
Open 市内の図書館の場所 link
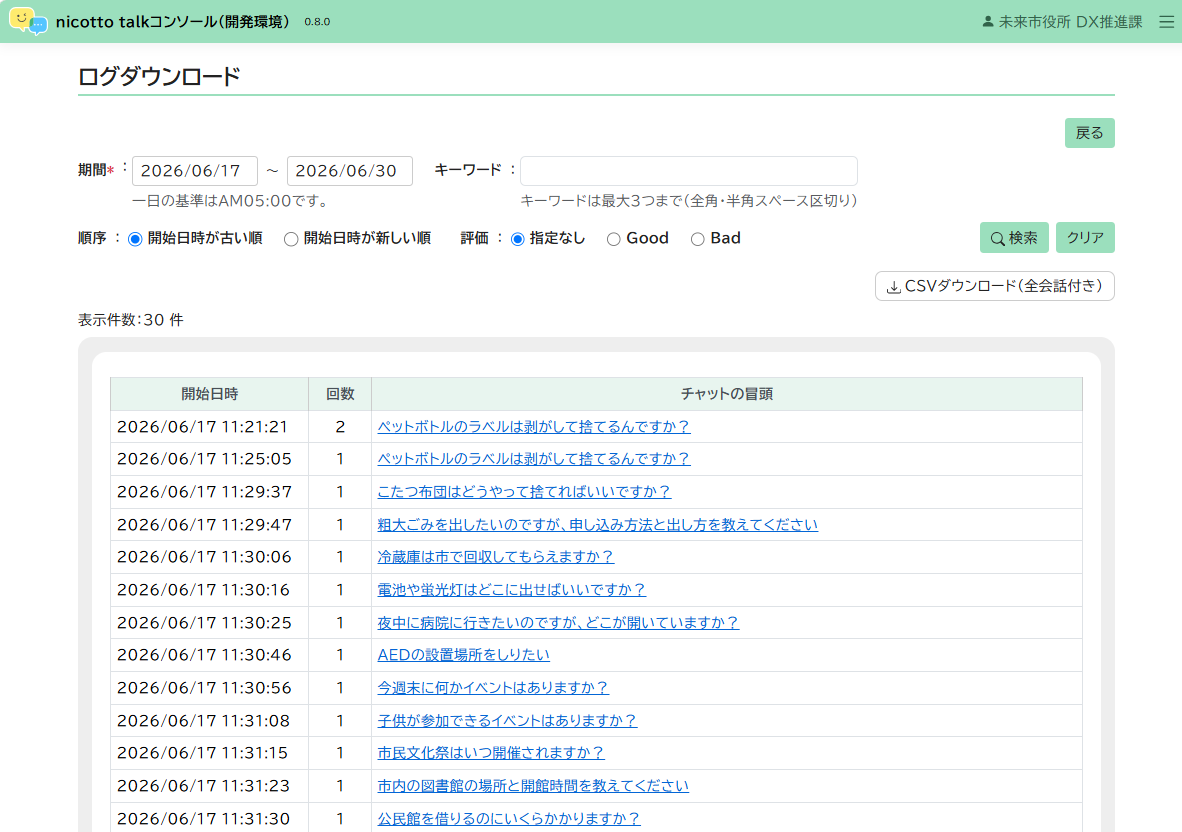tap(533, 786)
